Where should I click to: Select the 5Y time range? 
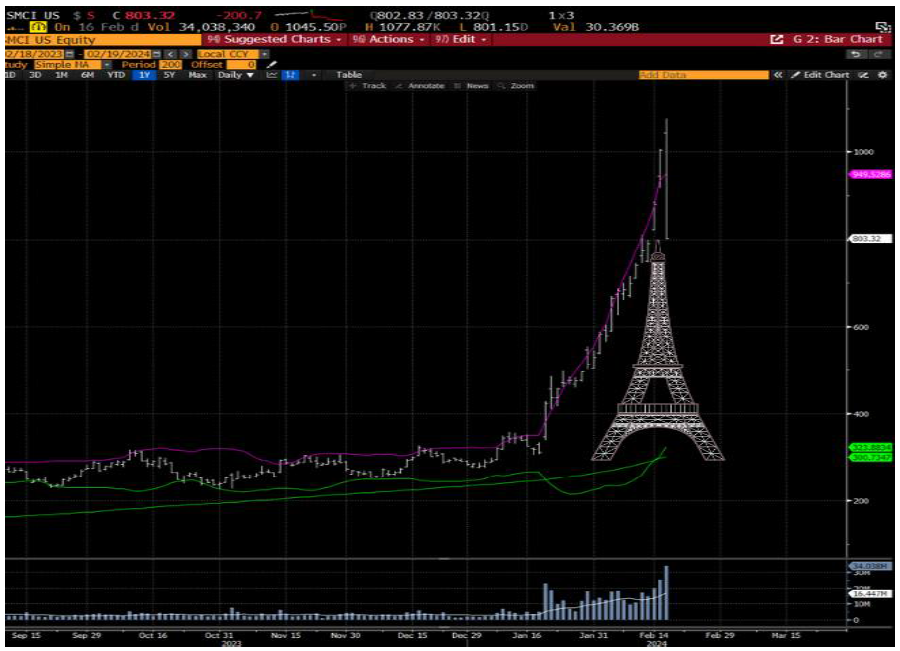169,75
